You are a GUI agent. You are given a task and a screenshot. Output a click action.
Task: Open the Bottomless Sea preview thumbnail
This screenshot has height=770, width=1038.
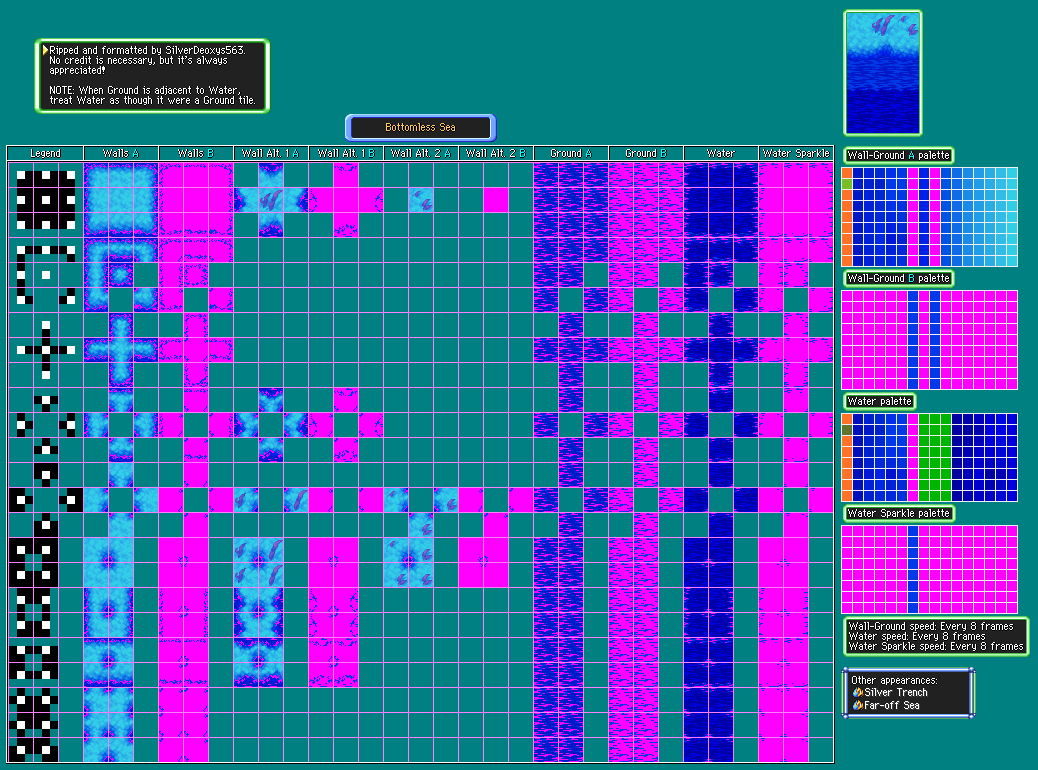click(882, 73)
